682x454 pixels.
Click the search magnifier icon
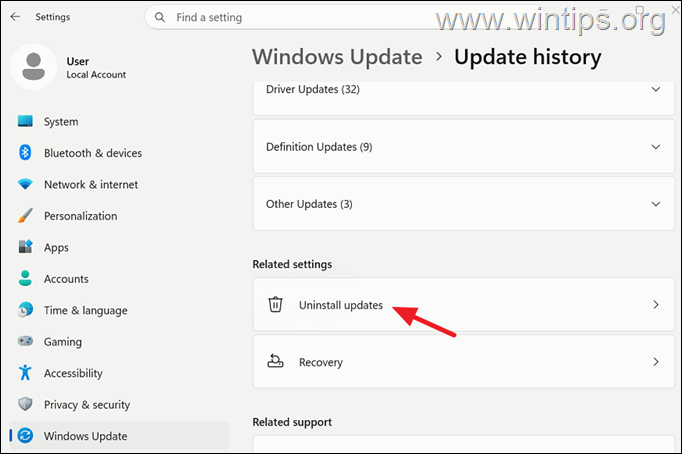160,17
